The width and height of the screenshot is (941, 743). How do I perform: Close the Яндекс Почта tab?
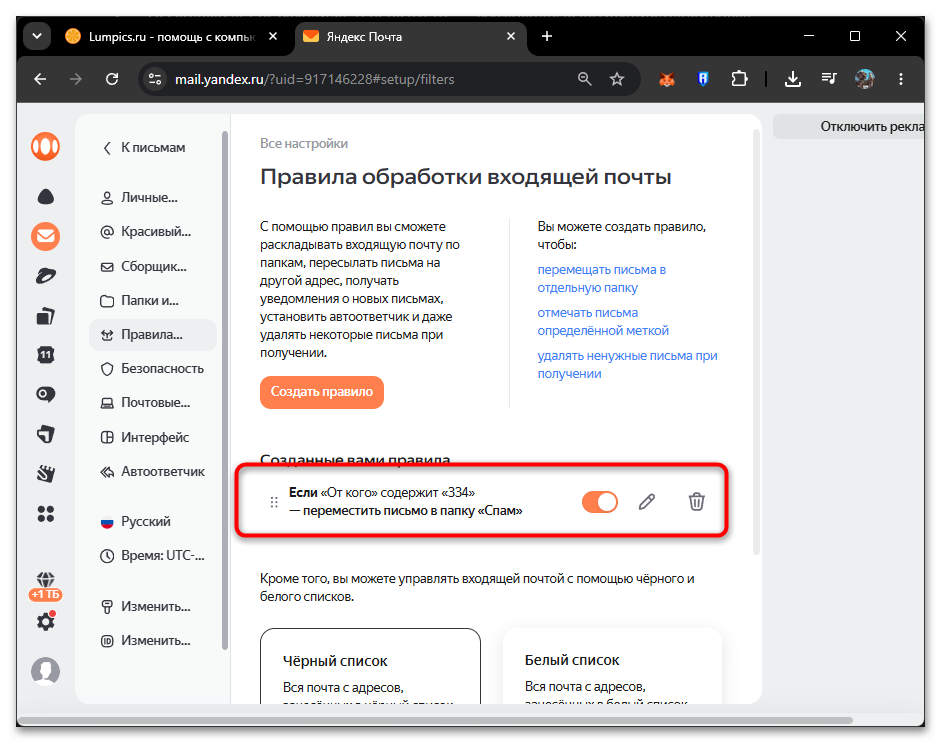tap(511, 37)
